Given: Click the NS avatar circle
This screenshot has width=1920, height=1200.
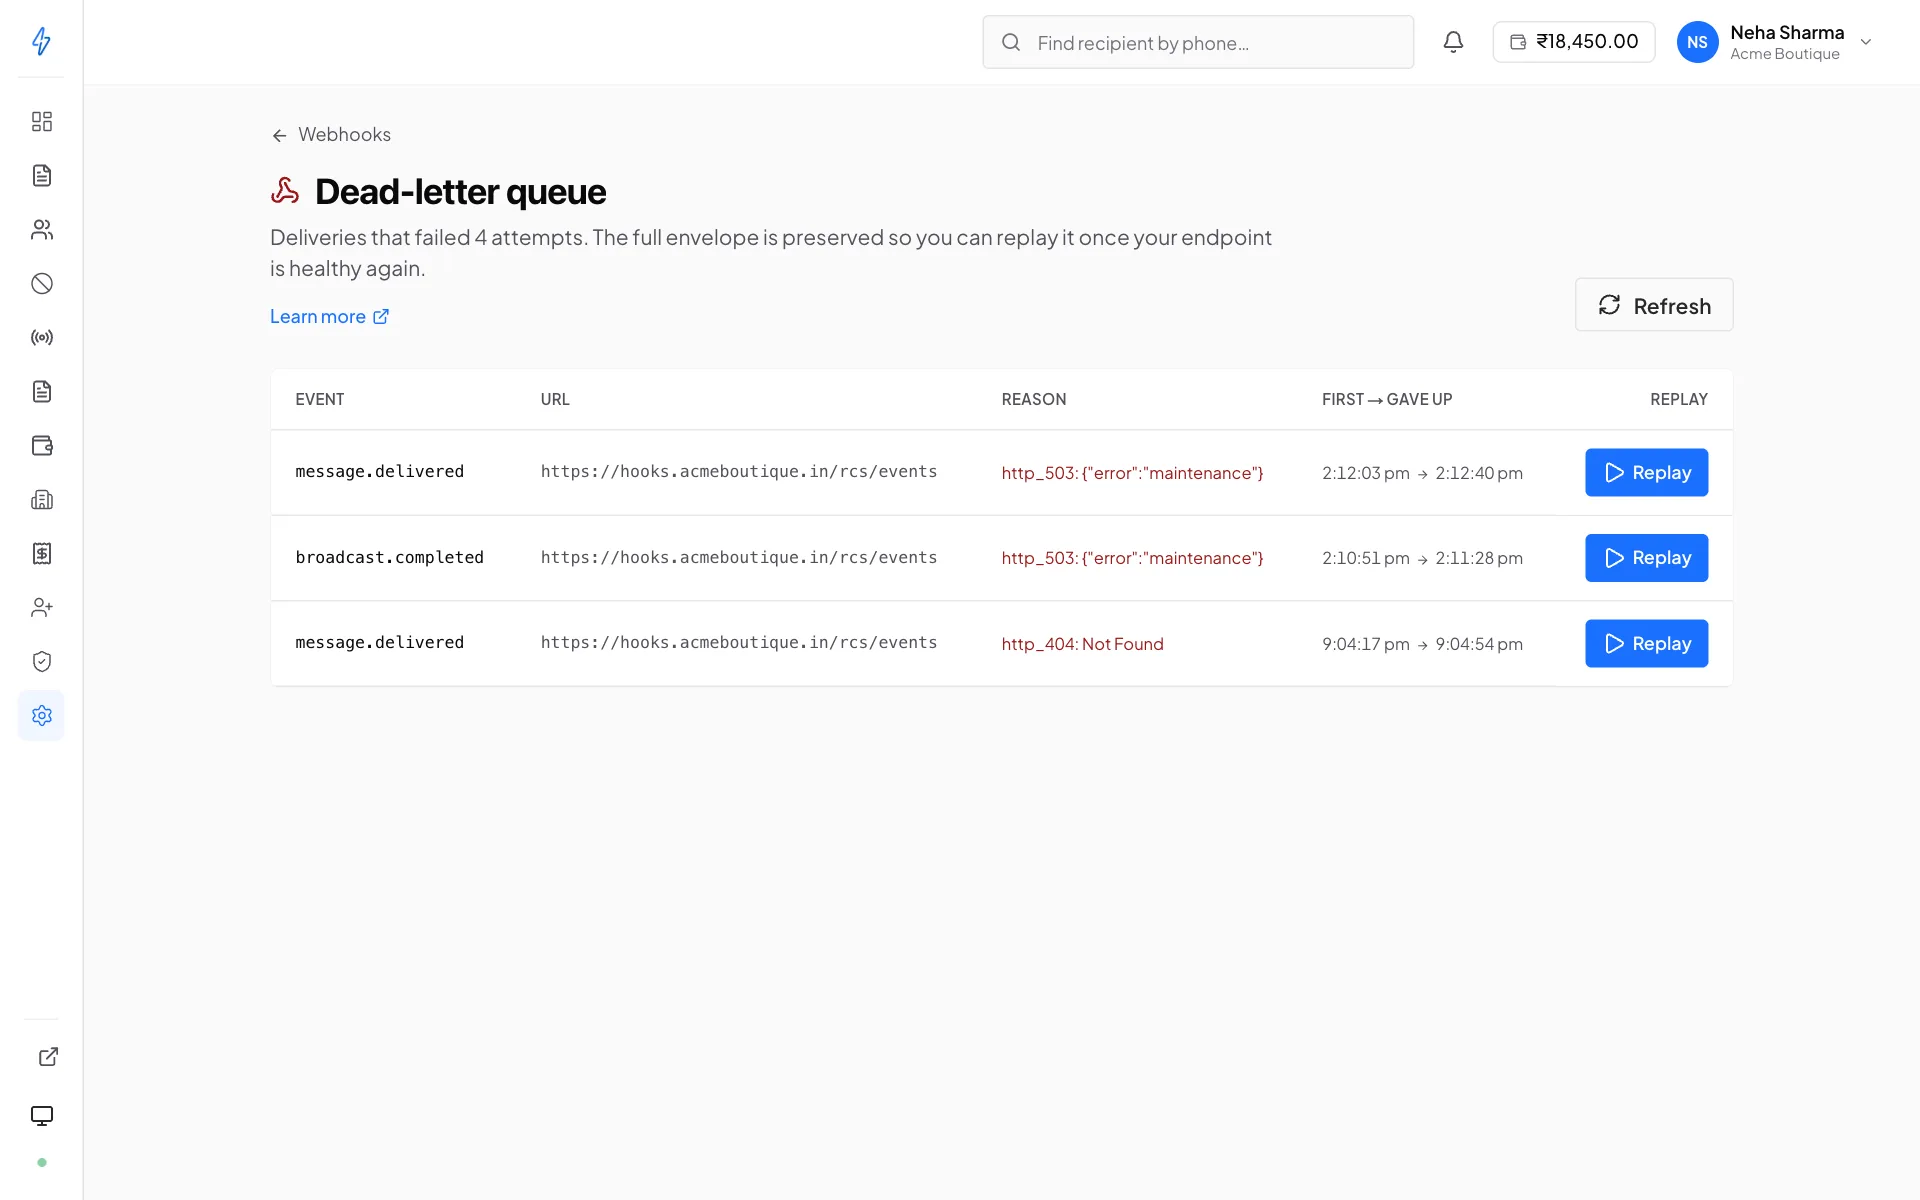Looking at the screenshot, I should [1697, 42].
